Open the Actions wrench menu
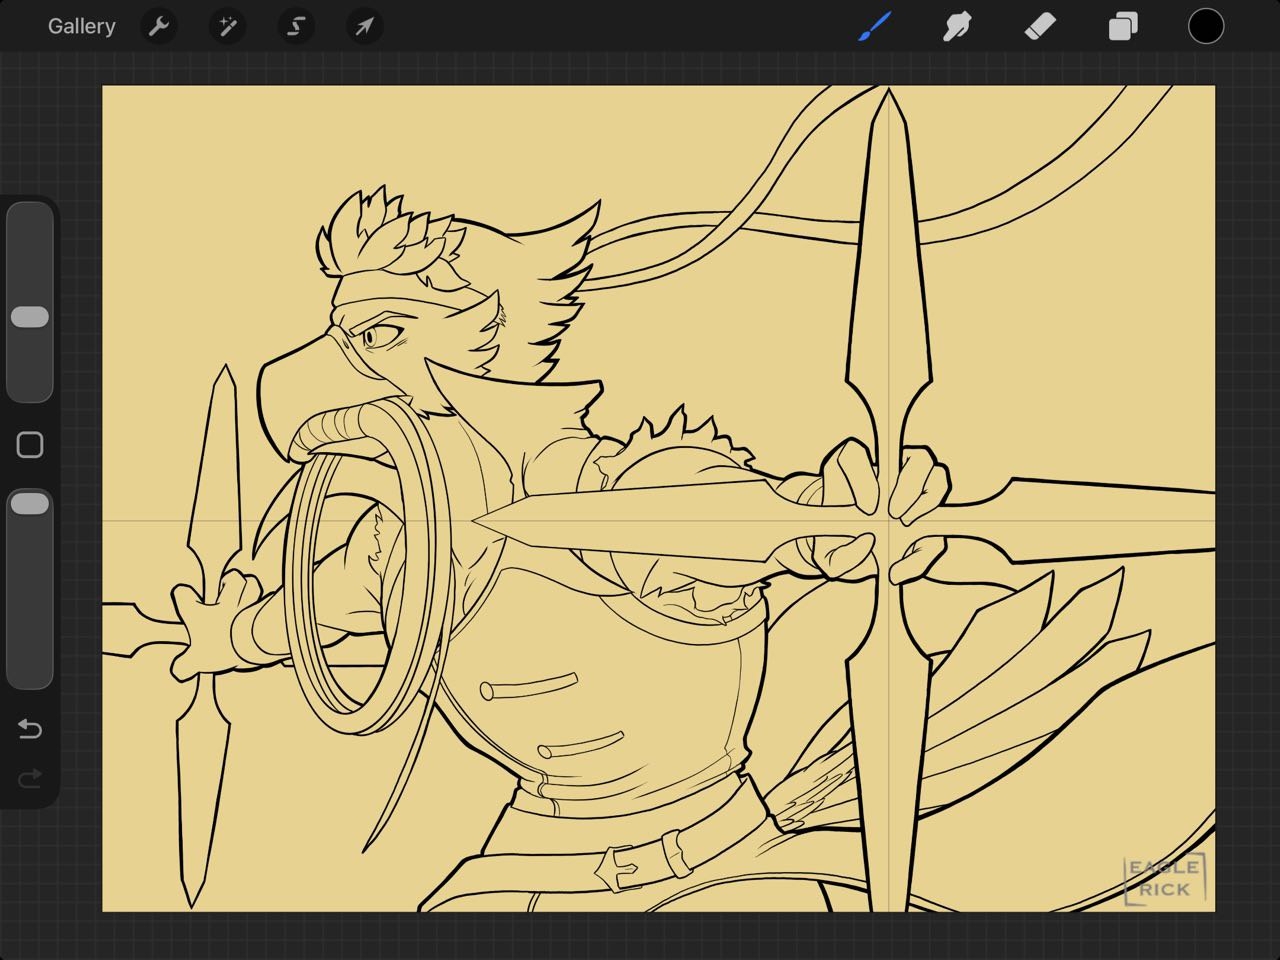The width and height of the screenshot is (1280, 960). (158, 26)
